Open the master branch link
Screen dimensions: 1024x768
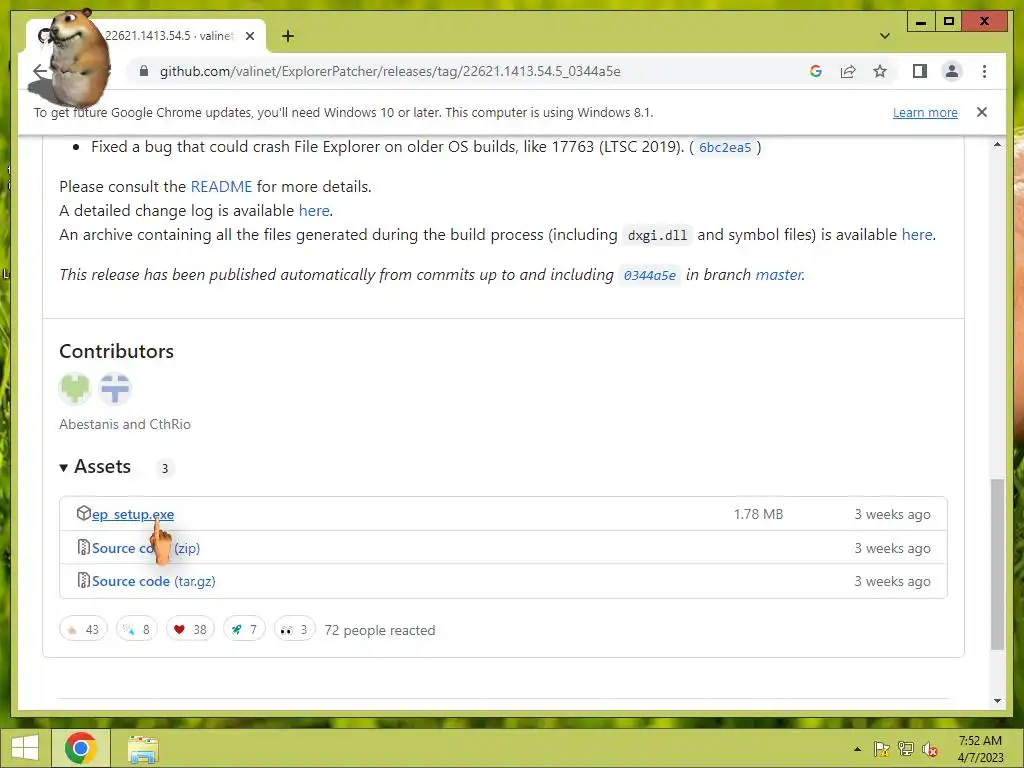(x=778, y=275)
